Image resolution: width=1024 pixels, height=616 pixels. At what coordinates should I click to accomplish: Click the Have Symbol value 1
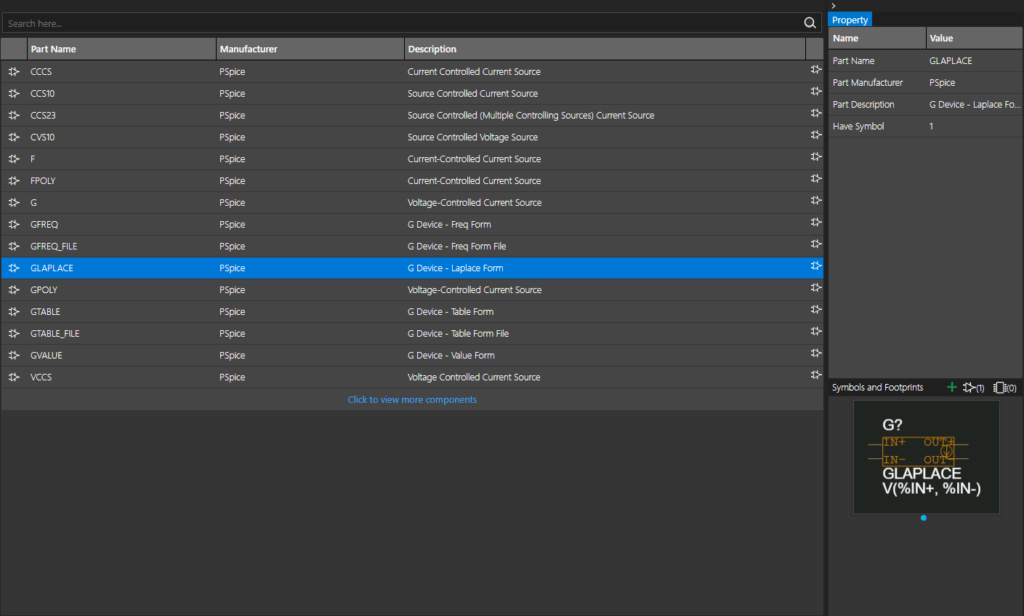coord(931,126)
